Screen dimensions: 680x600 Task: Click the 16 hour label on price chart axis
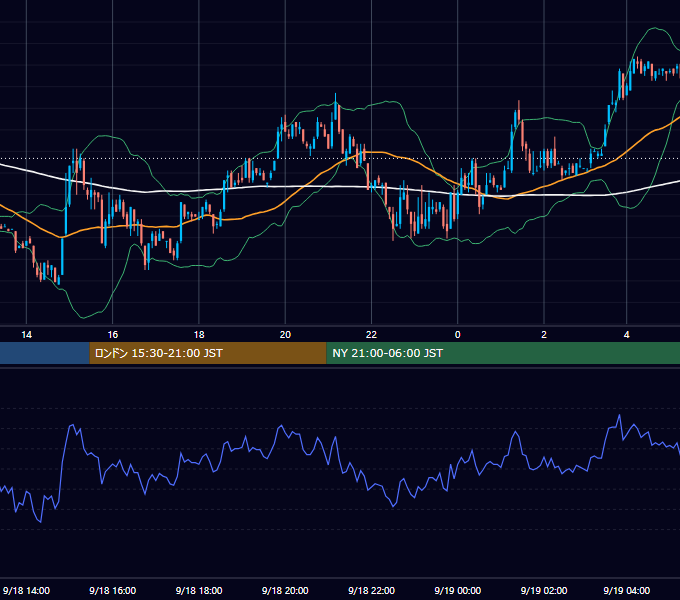click(x=113, y=335)
